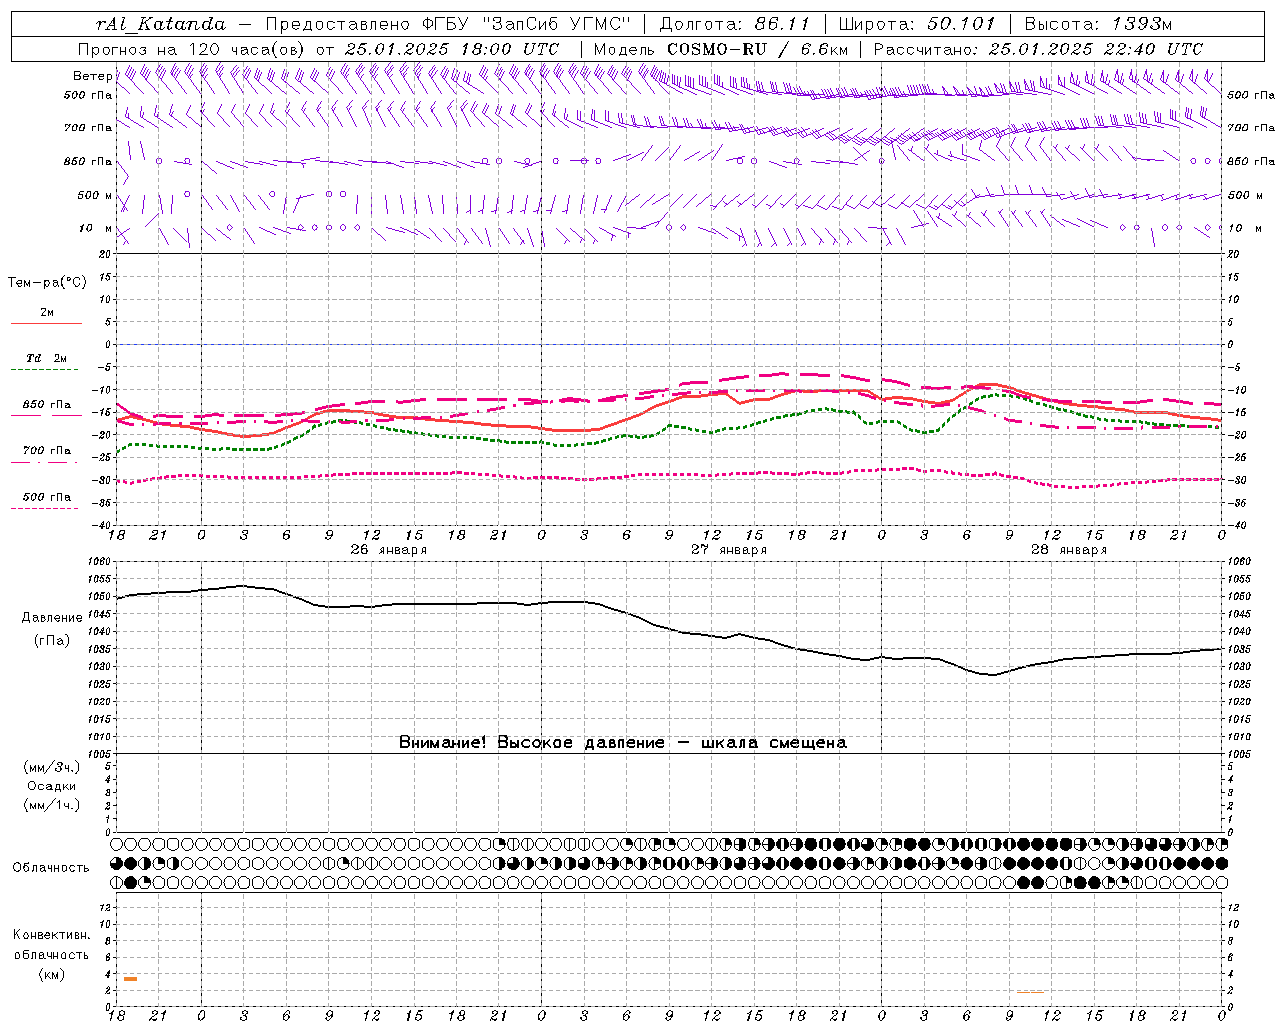Select the forecast start time 25.01.2025 18:00 UTC

(452, 49)
